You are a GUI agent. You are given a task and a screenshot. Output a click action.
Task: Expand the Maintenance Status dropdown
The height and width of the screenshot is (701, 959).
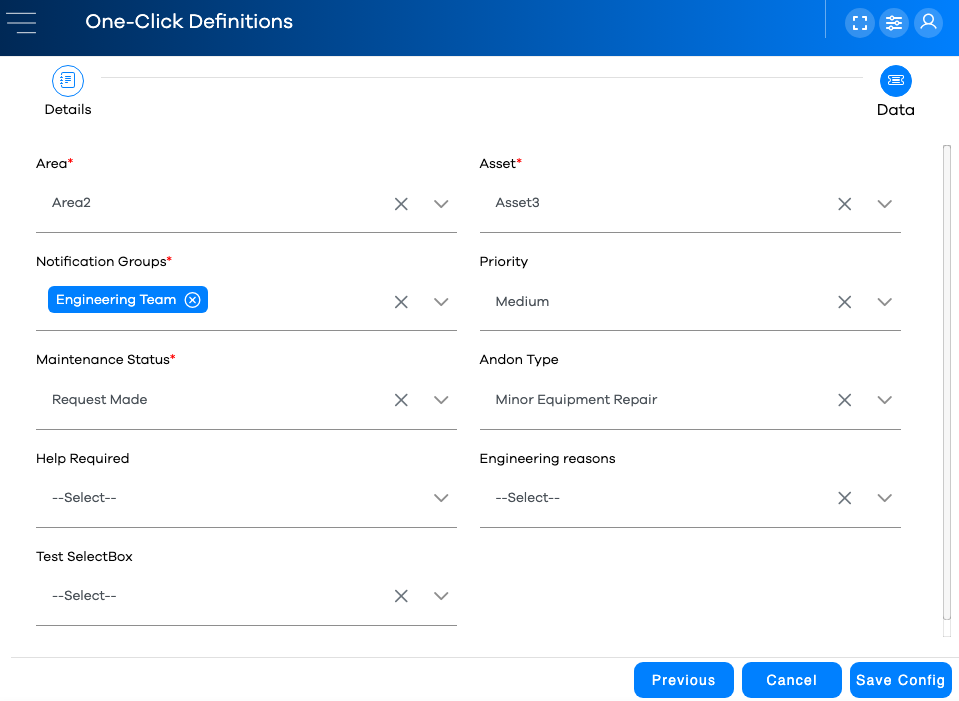[x=441, y=400]
